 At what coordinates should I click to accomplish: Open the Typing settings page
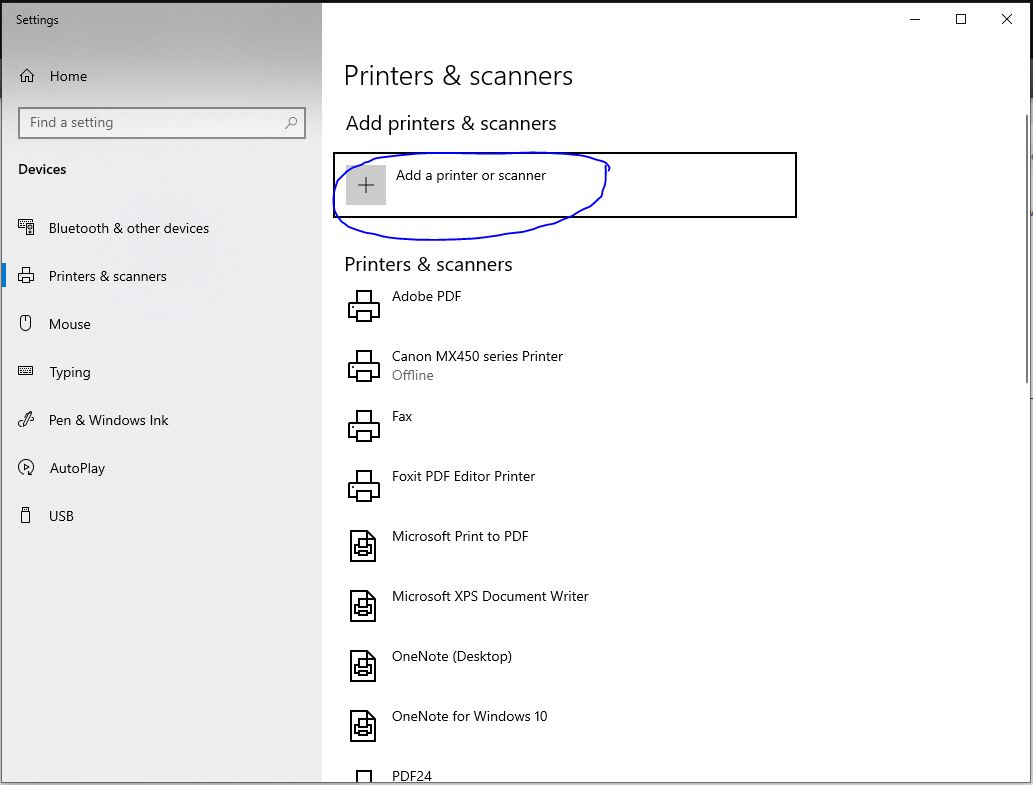click(x=69, y=372)
